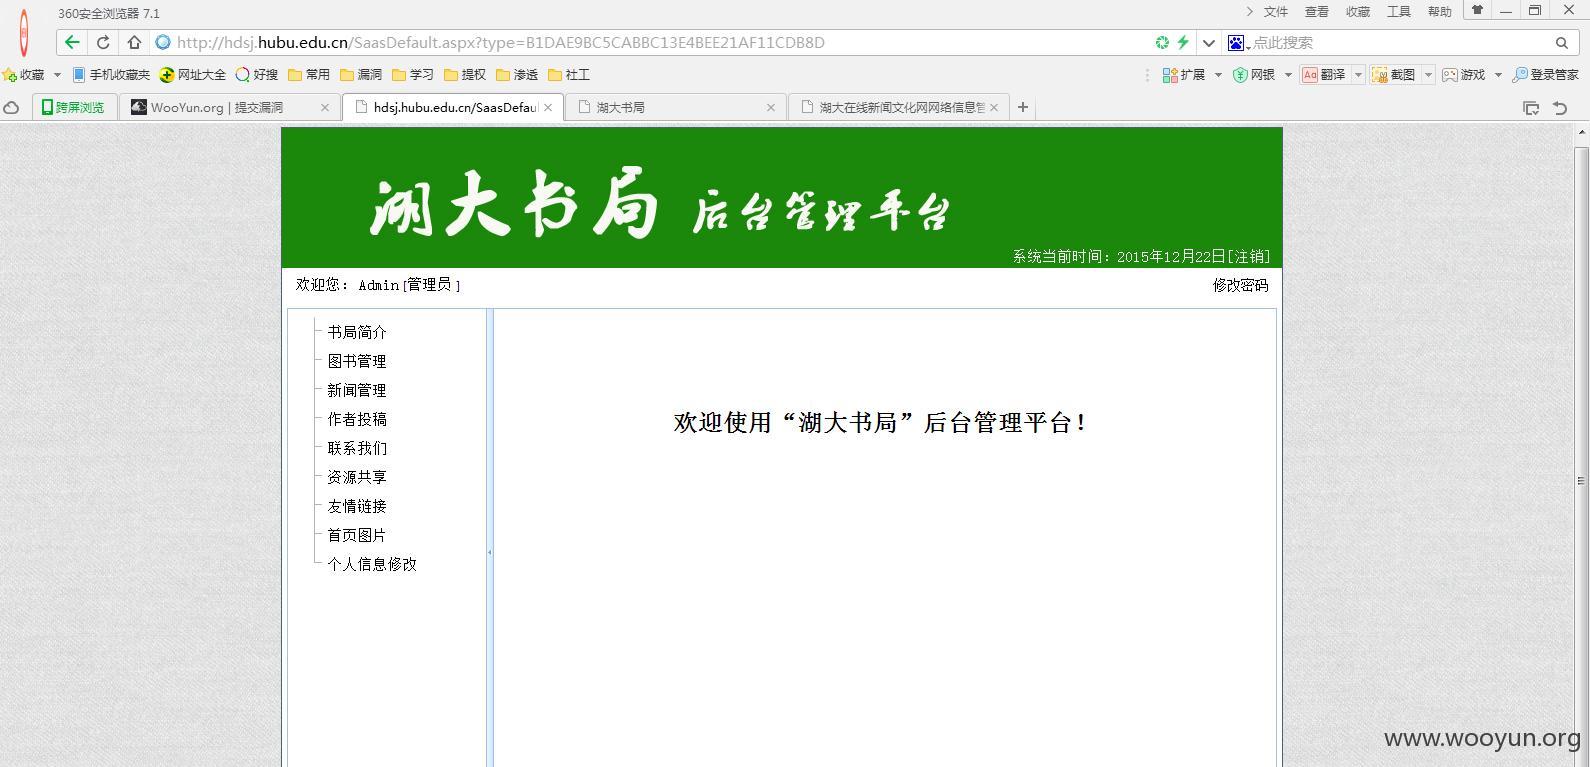Expand the menu bar chevron before 文件

pos(1250,12)
